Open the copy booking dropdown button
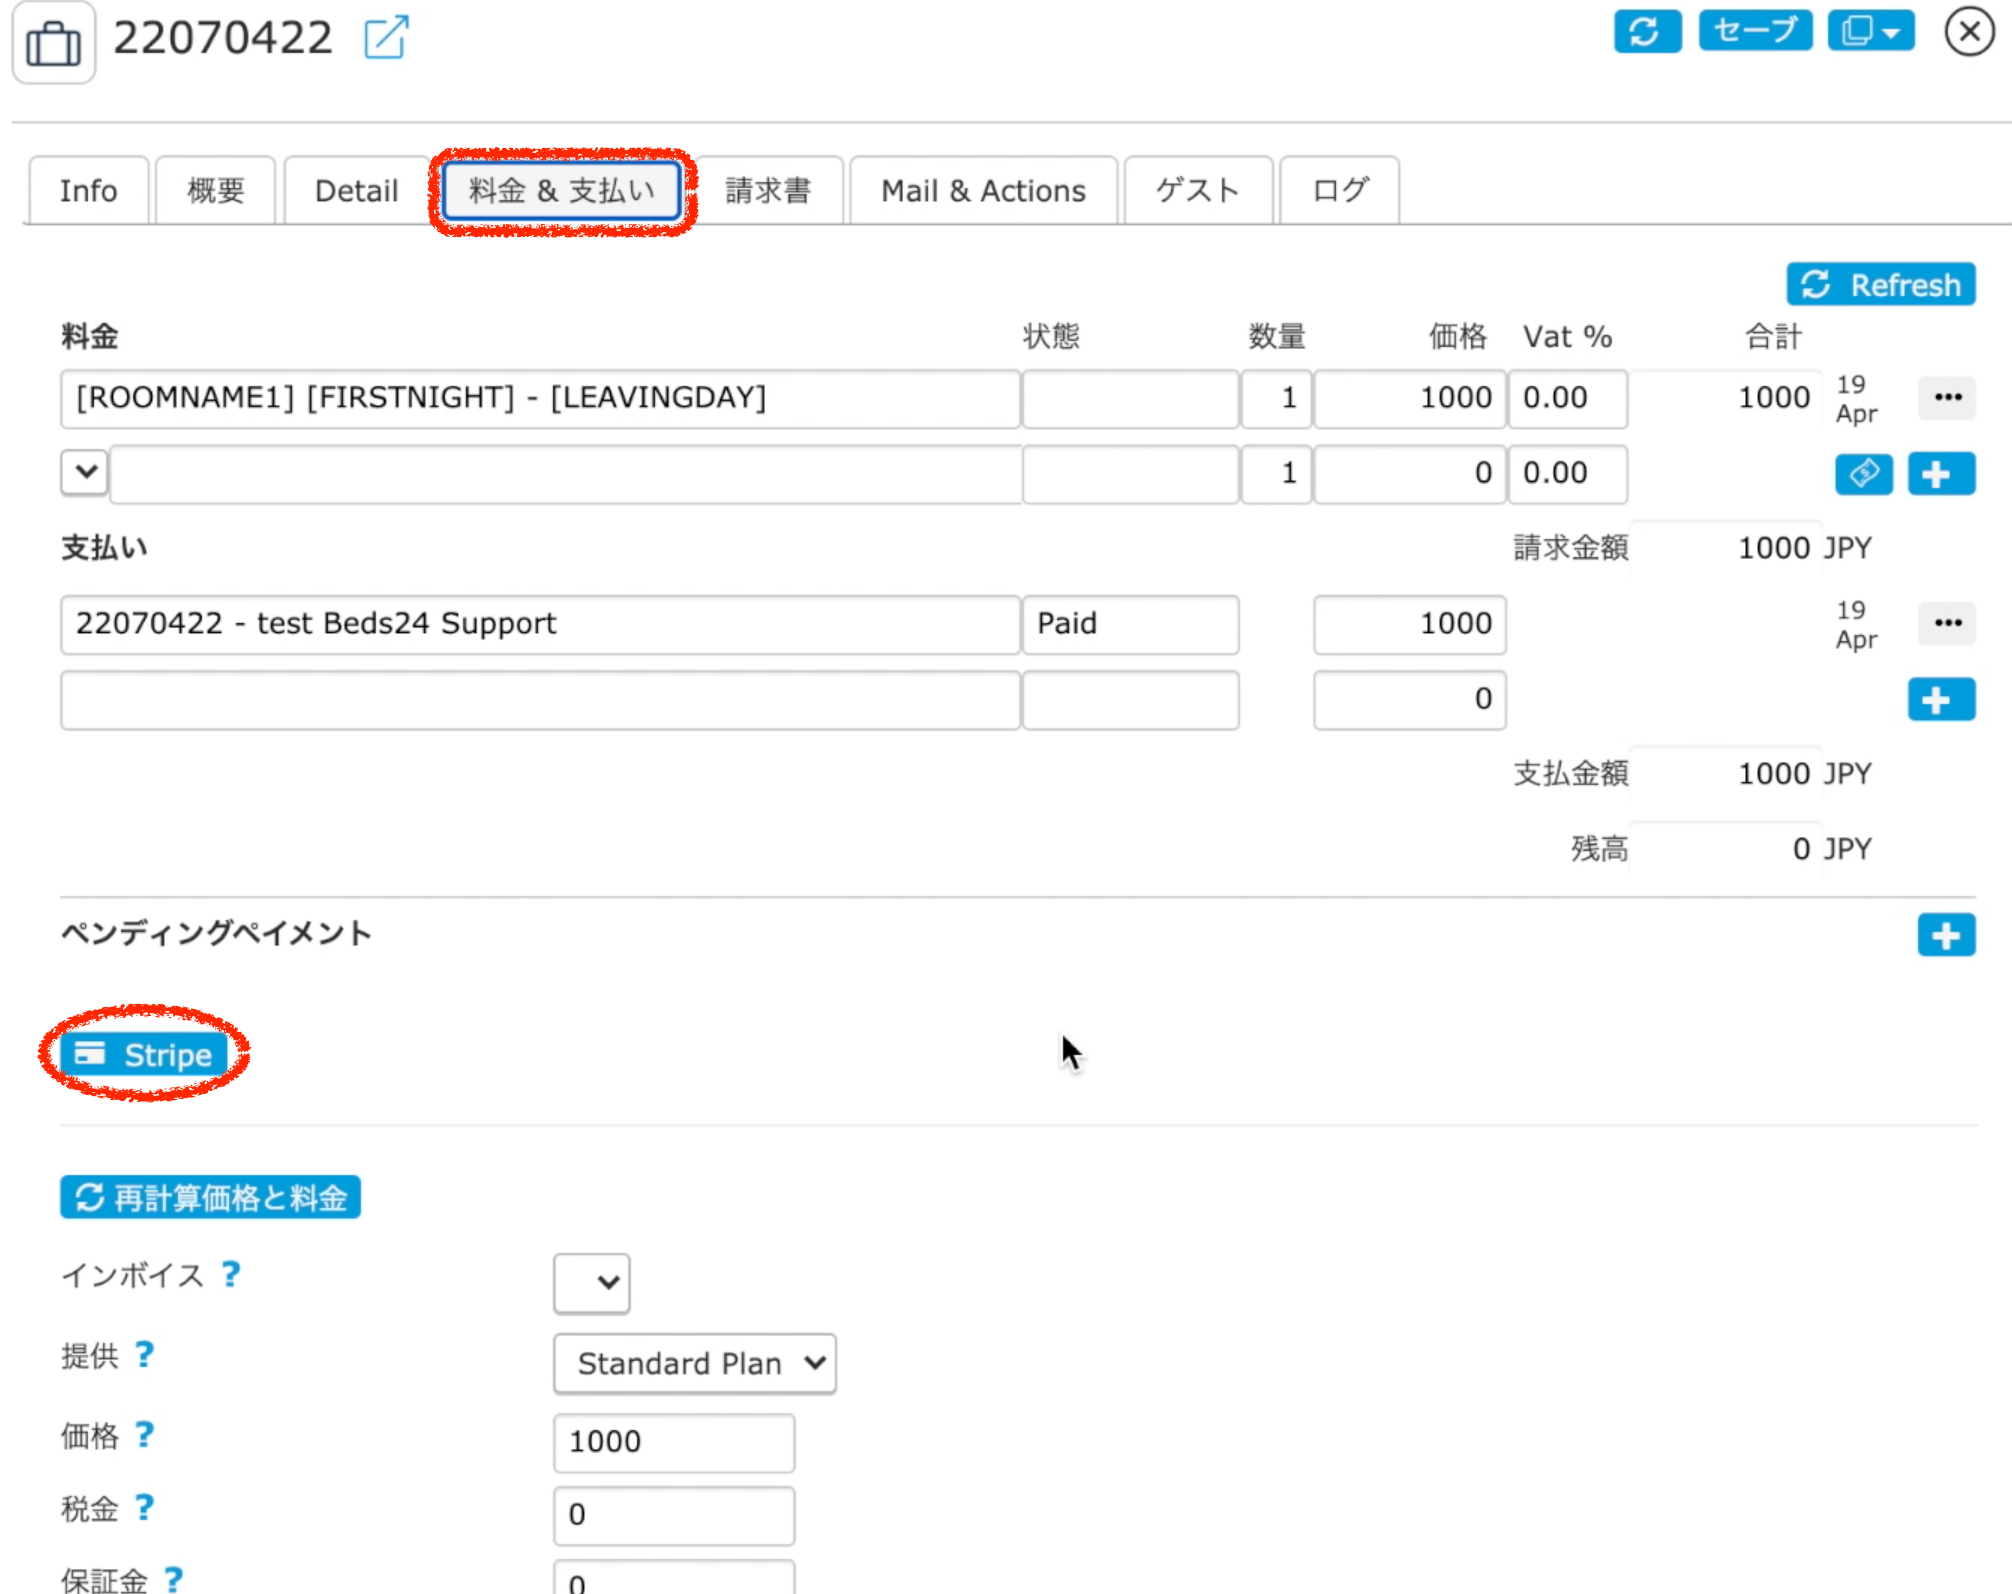2012x1594 pixels. click(x=1870, y=31)
